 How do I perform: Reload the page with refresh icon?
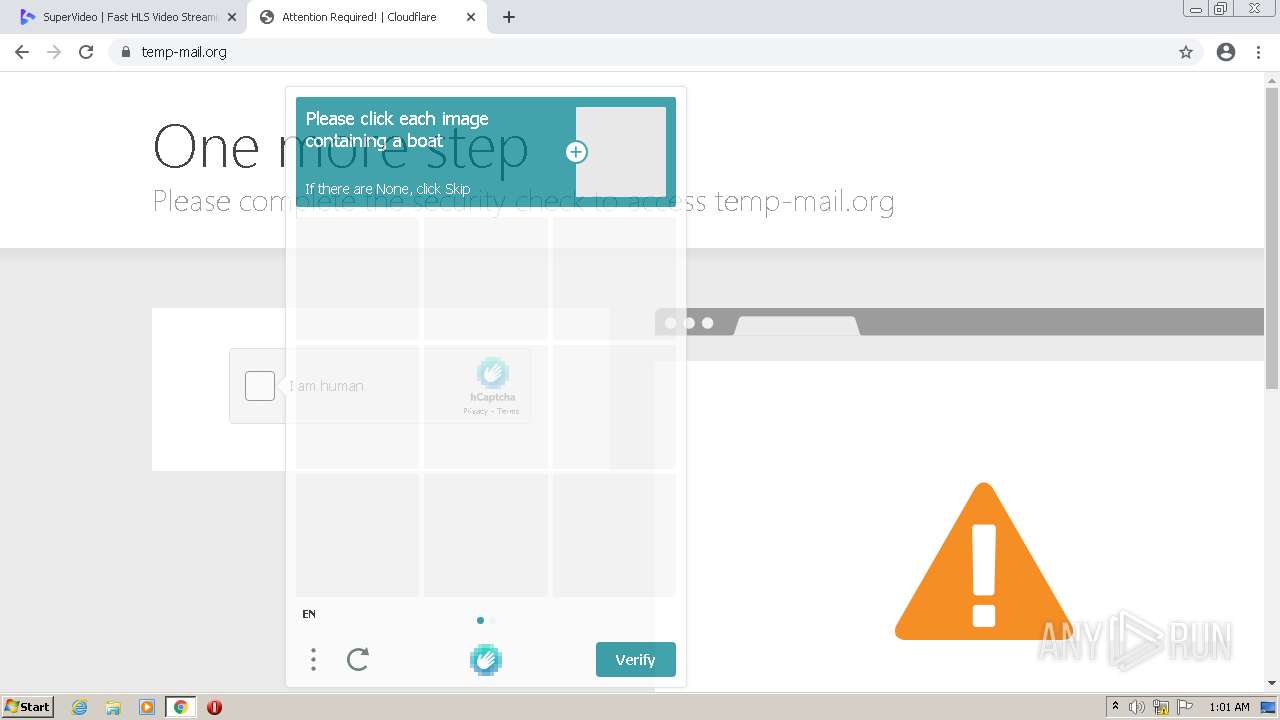point(86,52)
